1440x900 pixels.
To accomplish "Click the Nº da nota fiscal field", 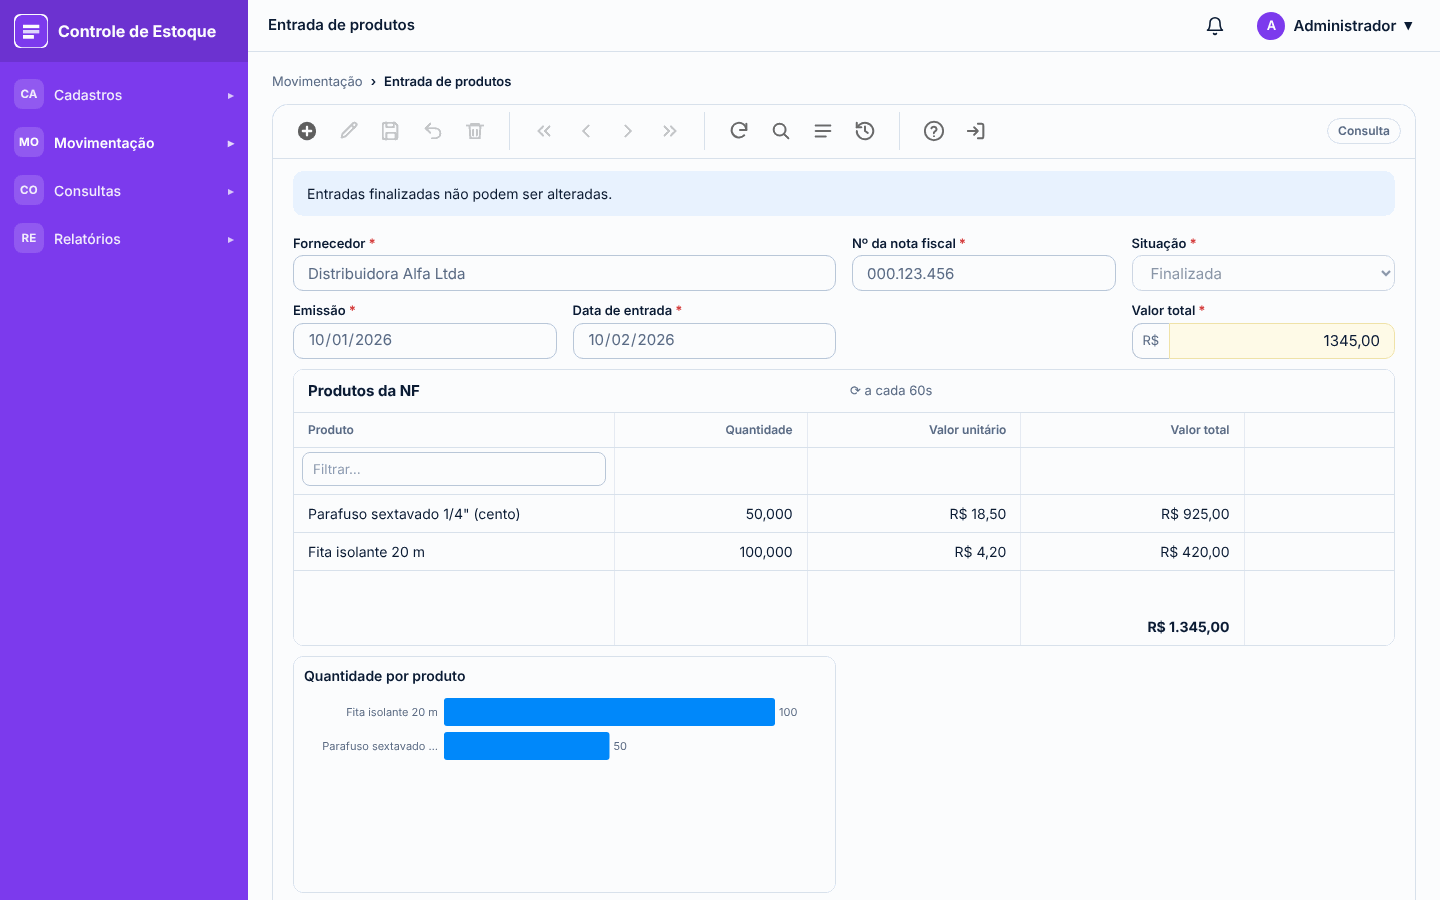I will coord(984,273).
